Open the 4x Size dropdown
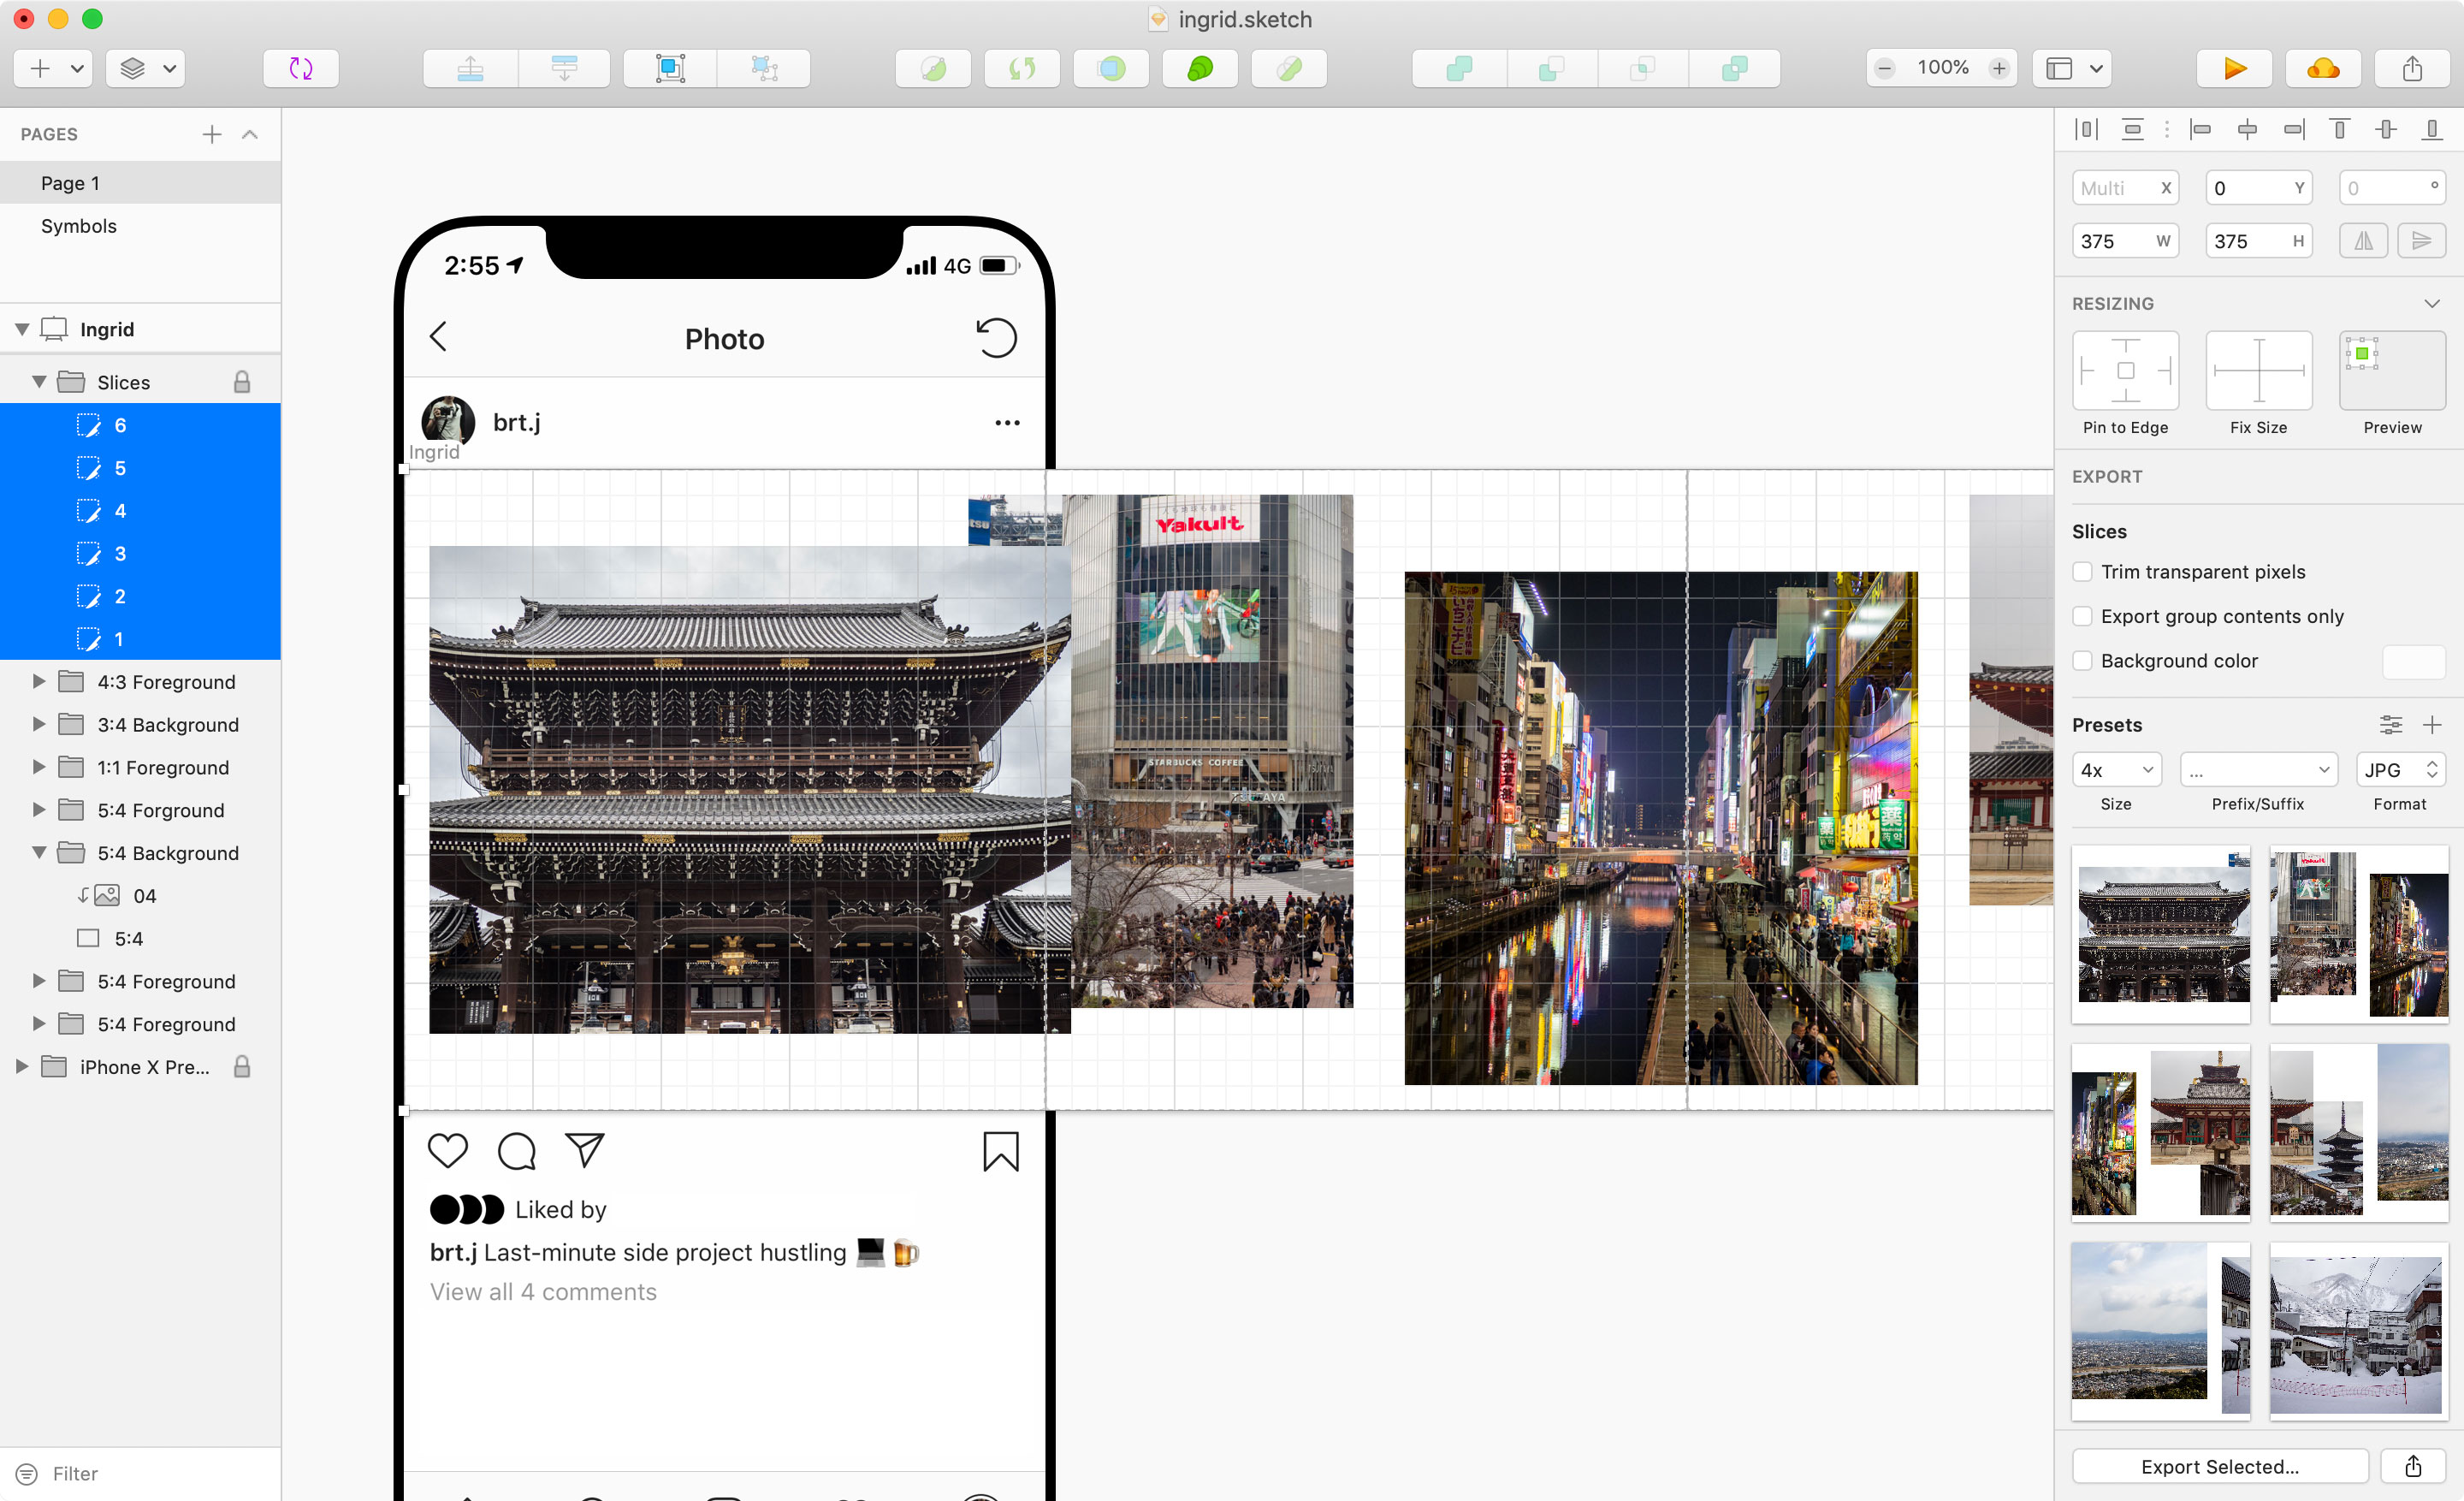This screenshot has height=1501, width=2464. (x=2116, y=770)
